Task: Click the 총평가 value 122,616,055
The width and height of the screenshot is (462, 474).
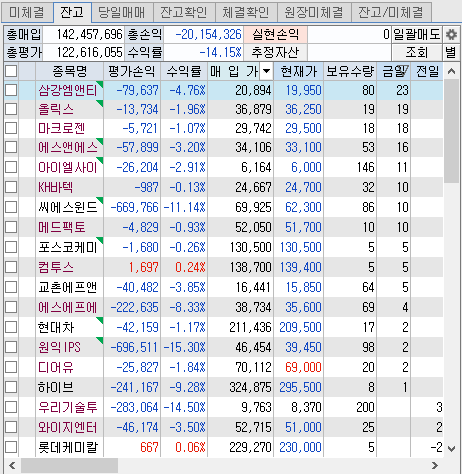Action: click(x=90, y=52)
